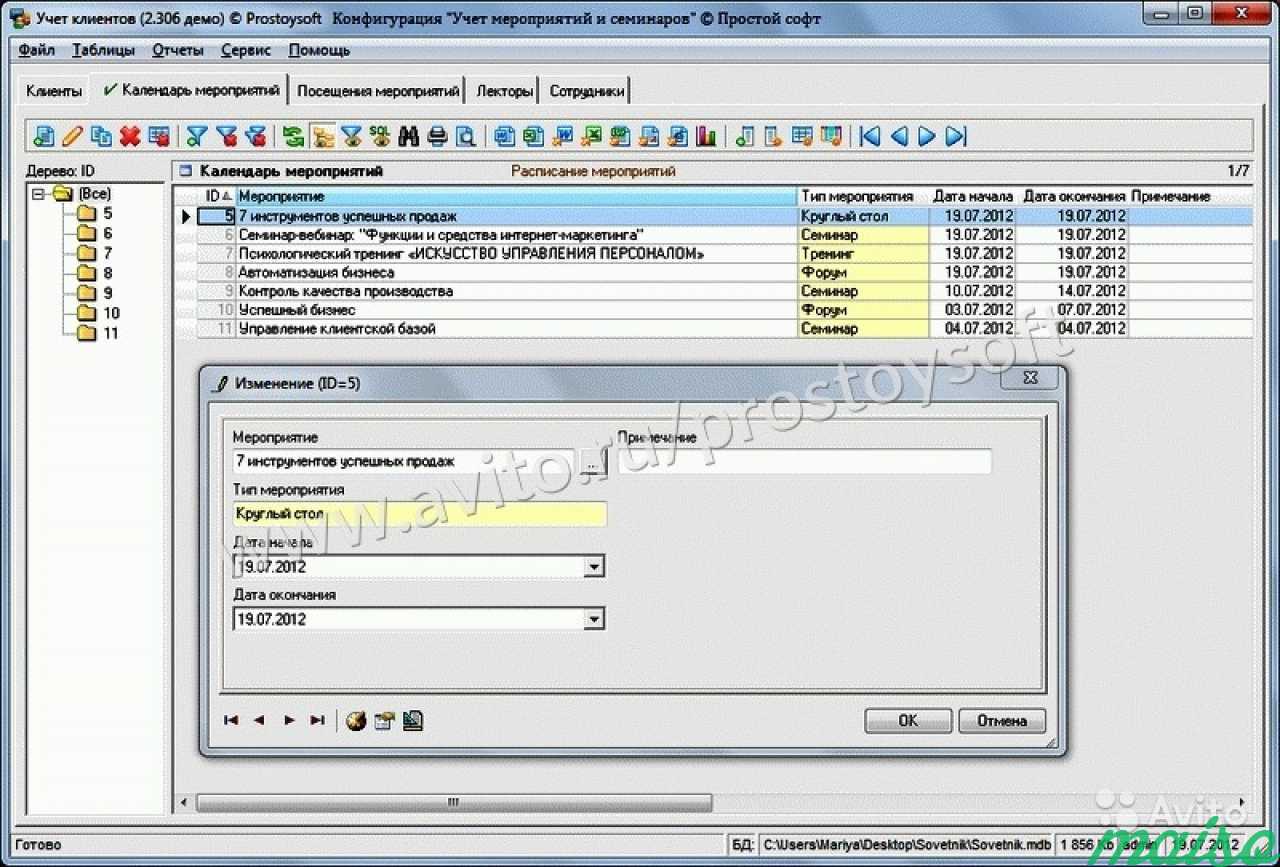Click the Отмена button
The image size is (1280, 867).
point(1002,720)
